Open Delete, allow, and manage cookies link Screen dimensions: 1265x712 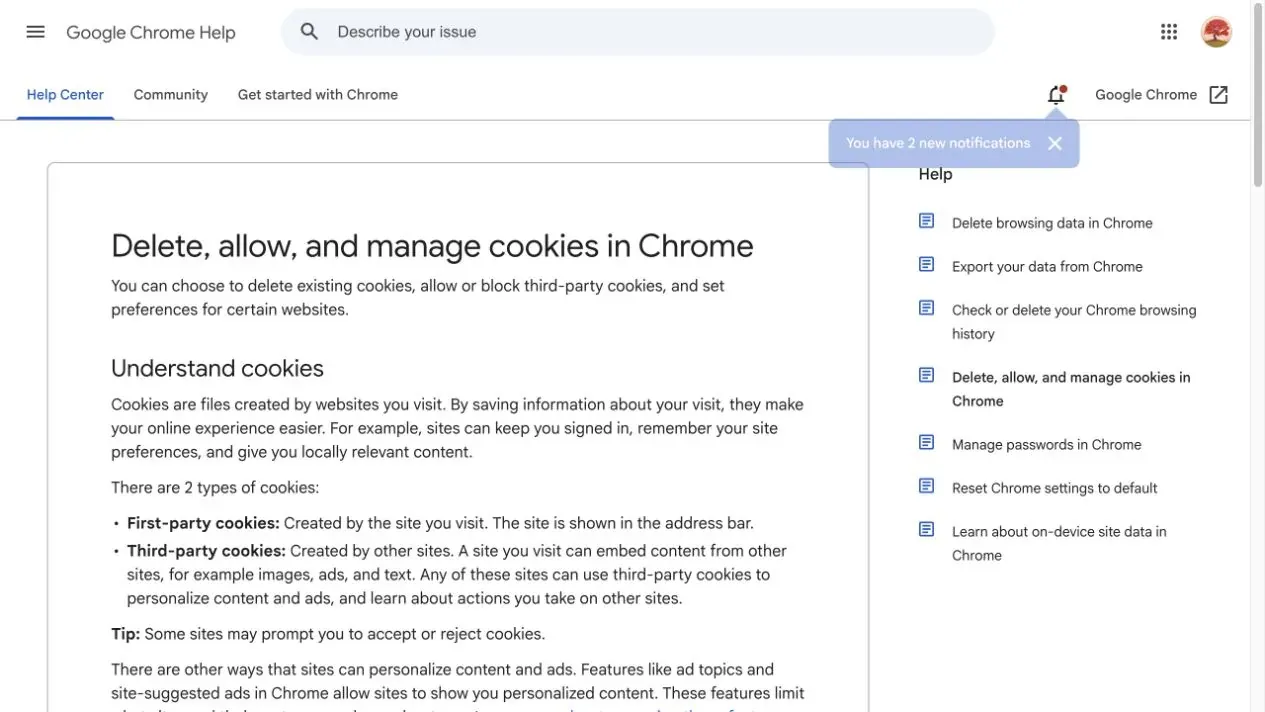[x=1071, y=389]
